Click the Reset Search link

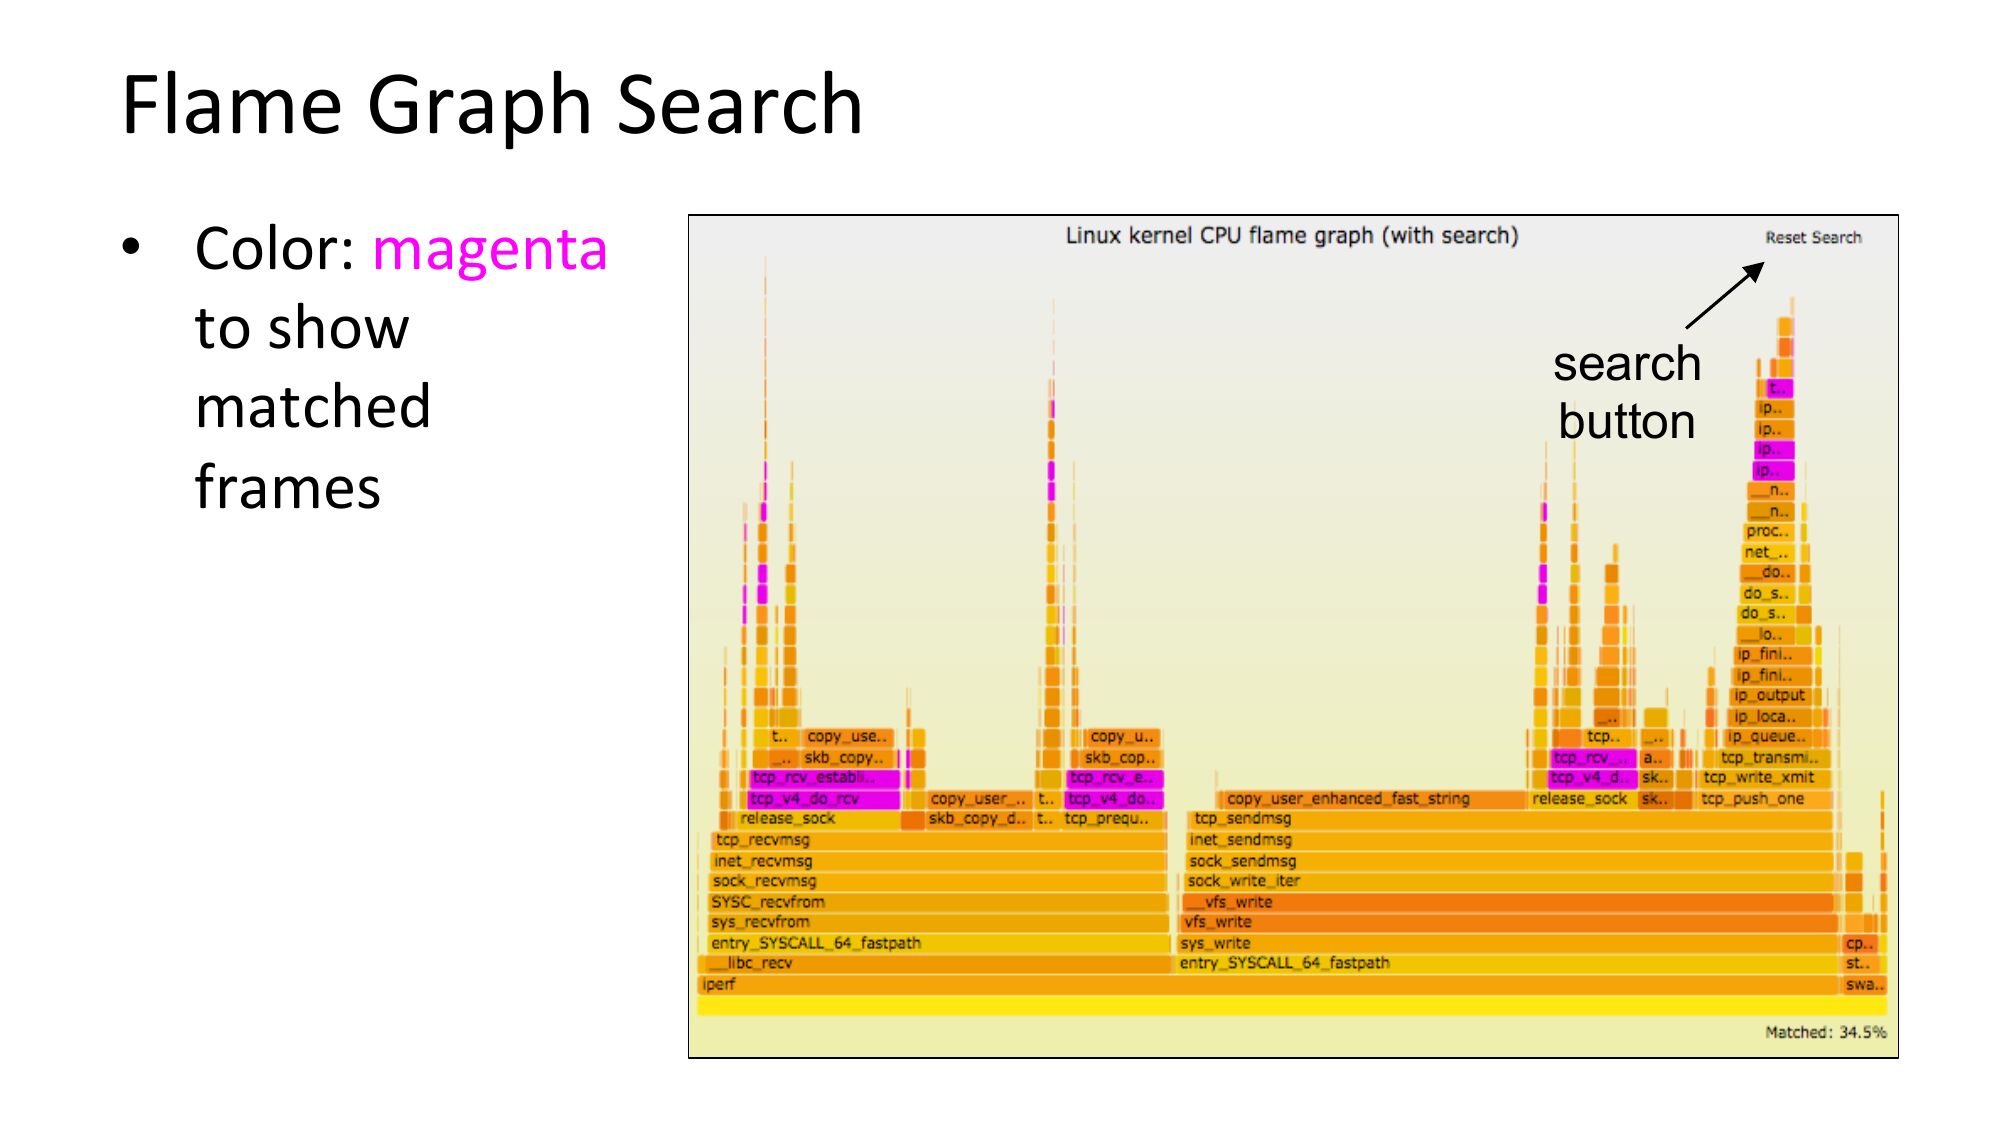pyautogui.click(x=1812, y=238)
